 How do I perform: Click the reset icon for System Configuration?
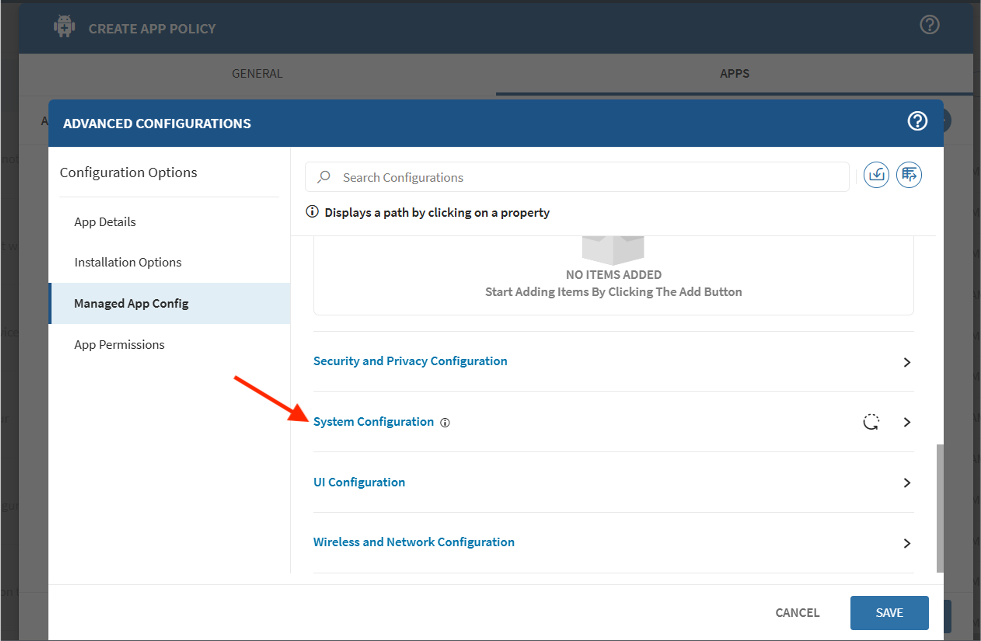pyautogui.click(x=871, y=422)
